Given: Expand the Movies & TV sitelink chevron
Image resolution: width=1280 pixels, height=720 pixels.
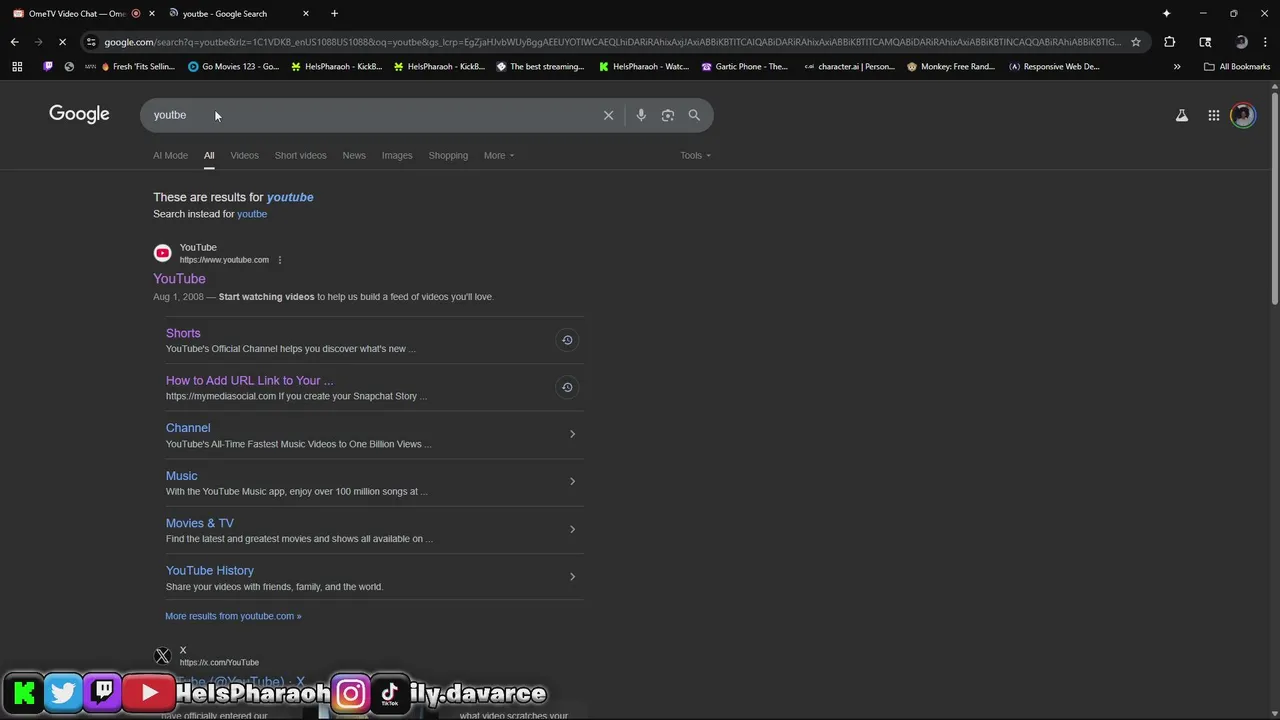Looking at the screenshot, I should [x=572, y=529].
